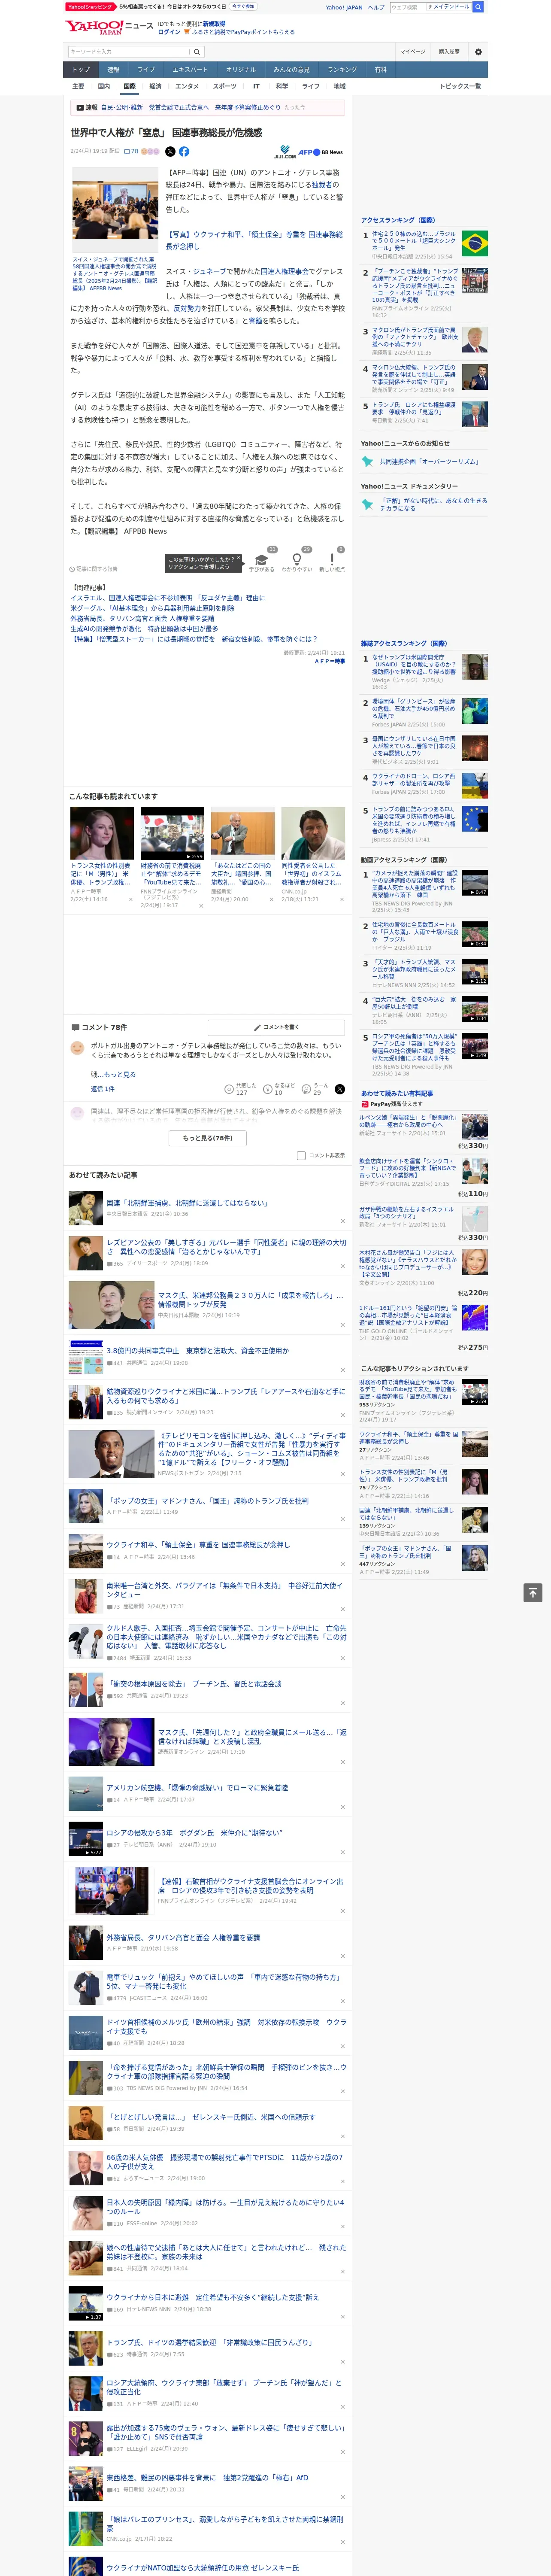Open マイページ in the header
This screenshot has width=551, height=2576.
[x=412, y=52]
